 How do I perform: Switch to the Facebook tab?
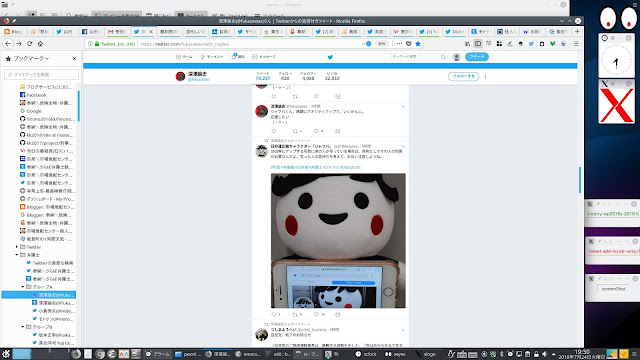91,31
